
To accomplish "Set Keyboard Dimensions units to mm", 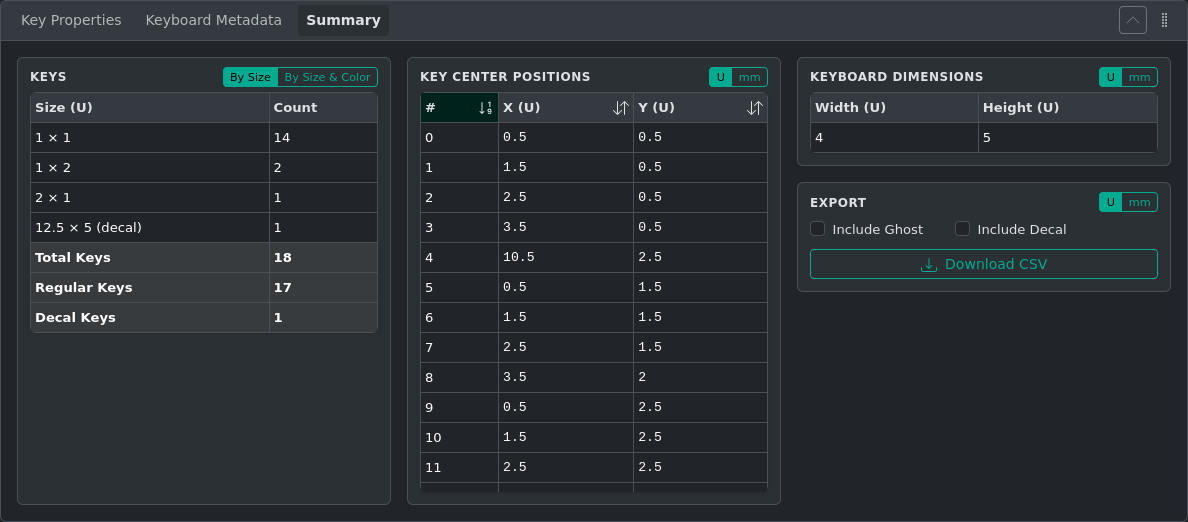I will [x=1139, y=77].
